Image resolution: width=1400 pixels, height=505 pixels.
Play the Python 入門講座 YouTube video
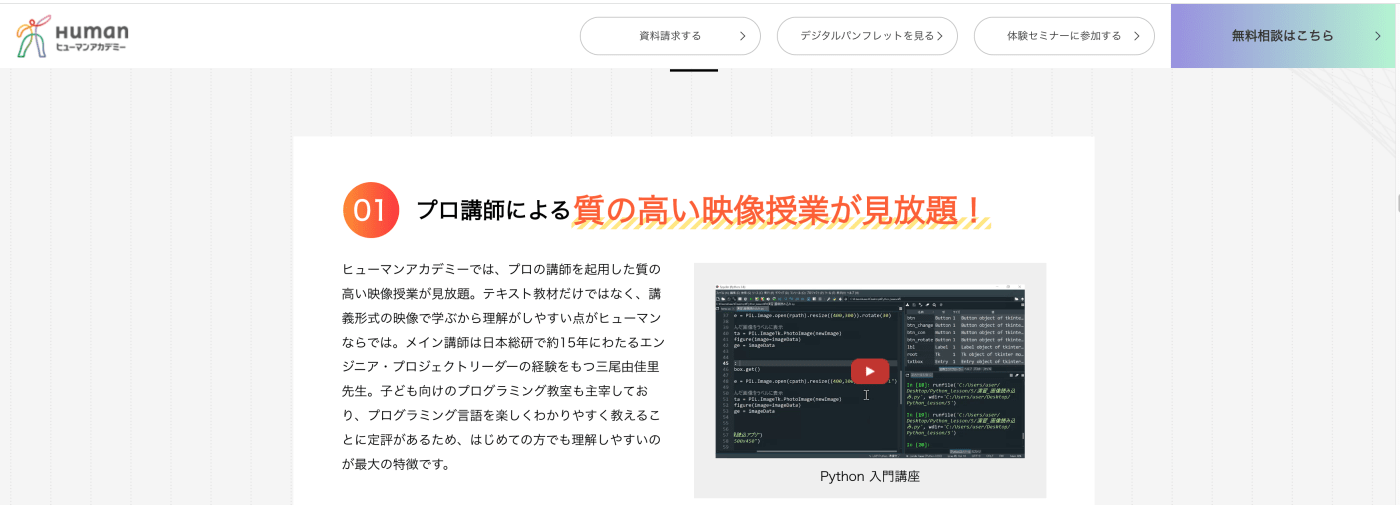(869, 371)
